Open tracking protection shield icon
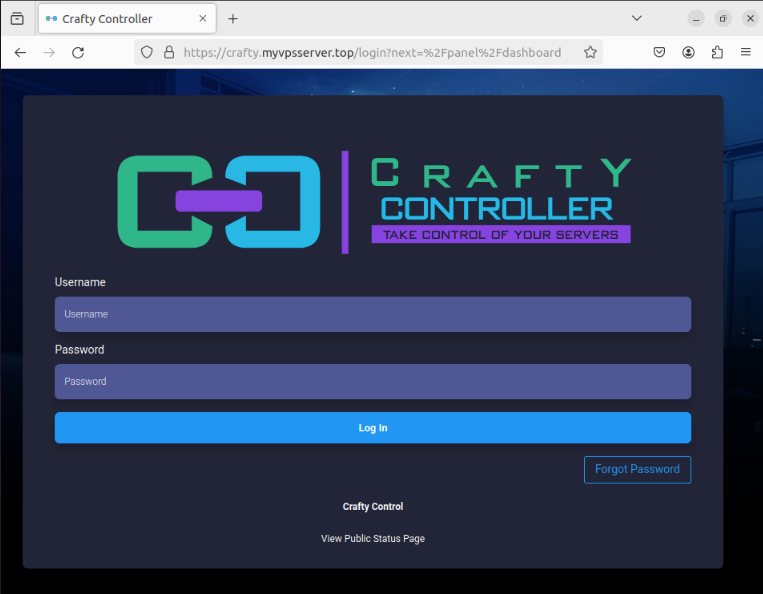 pyautogui.click(x=146, y=52)
